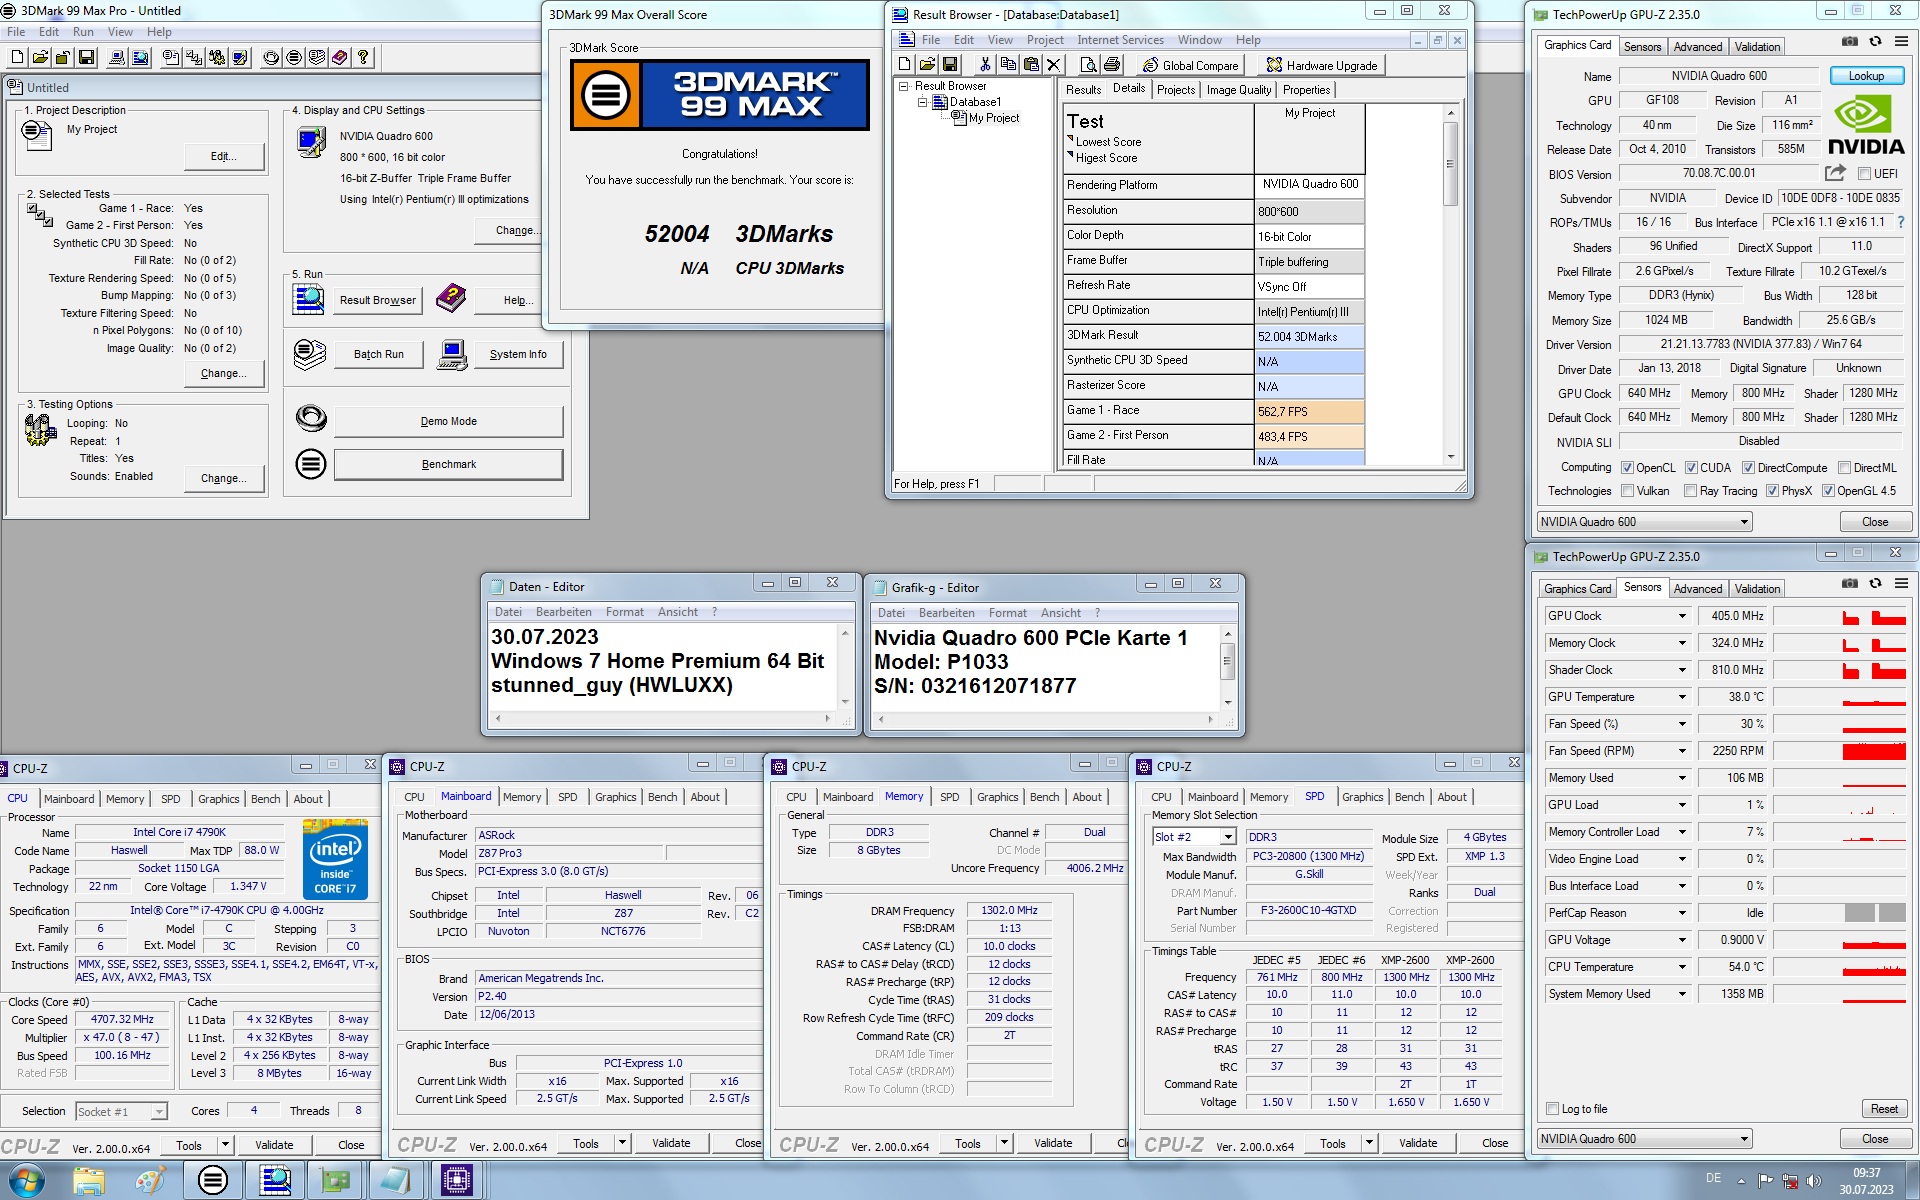Image resolution: width=1920 pixels, height=1200 pixels.
Task: Click BIOS export share icon in GPU-Z
Action: pyautogui.click(x=1835, y=173)
